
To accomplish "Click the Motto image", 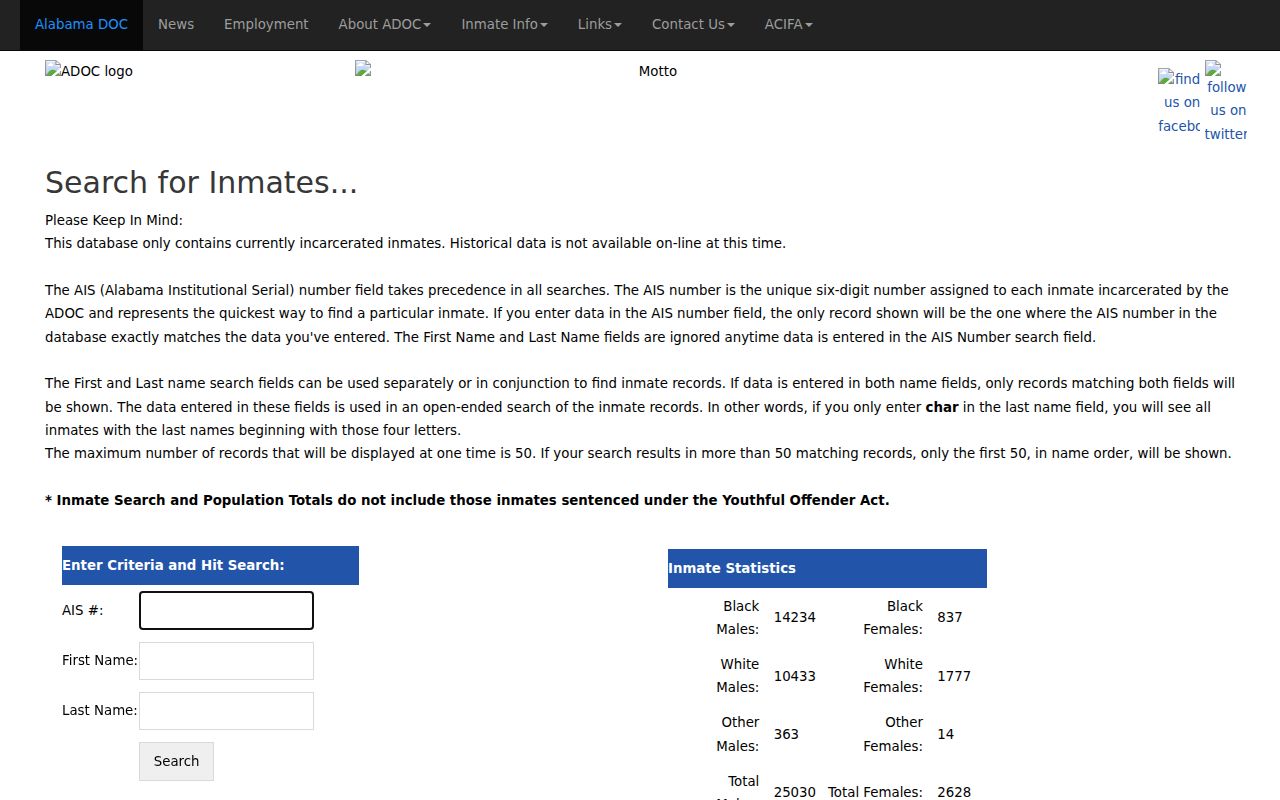I will tap(657, 71).
